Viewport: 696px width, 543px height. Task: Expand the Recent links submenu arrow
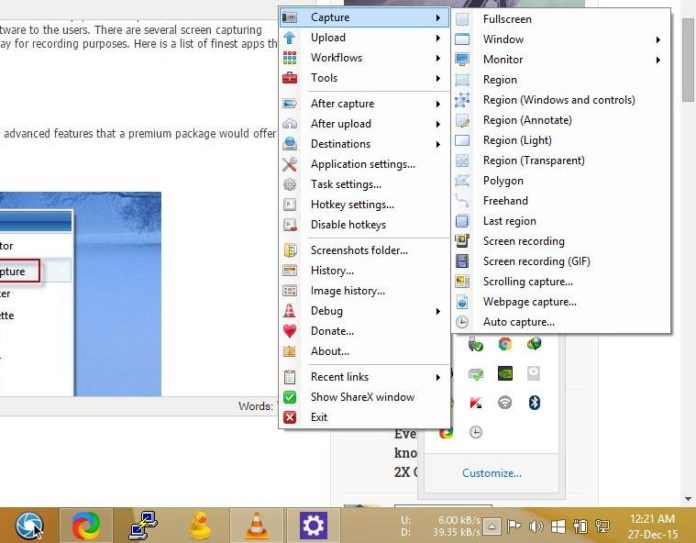(438, 377)
